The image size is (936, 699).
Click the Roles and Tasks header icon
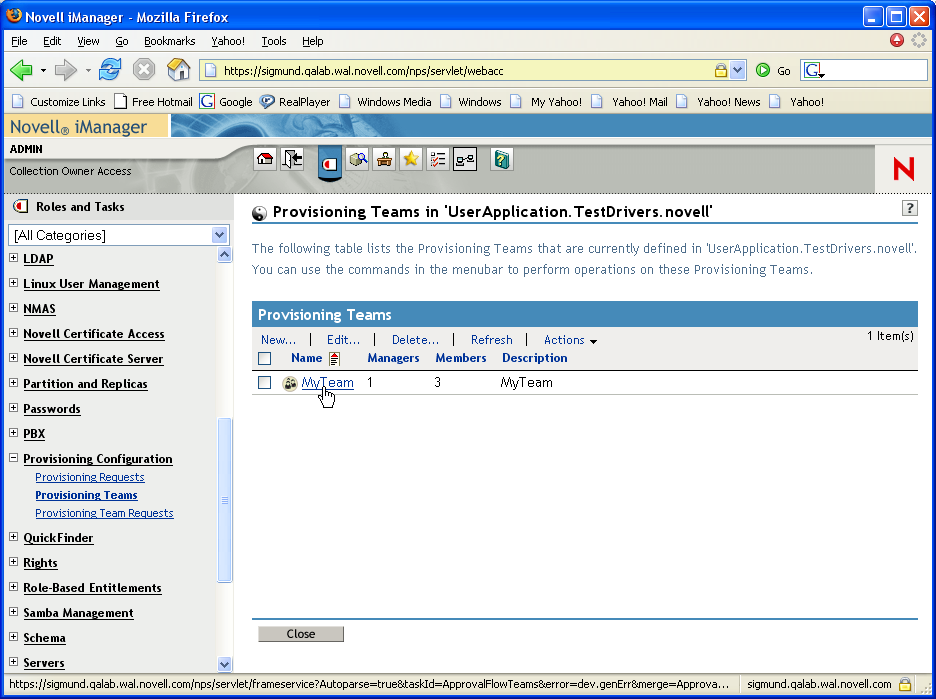point(21,207)
